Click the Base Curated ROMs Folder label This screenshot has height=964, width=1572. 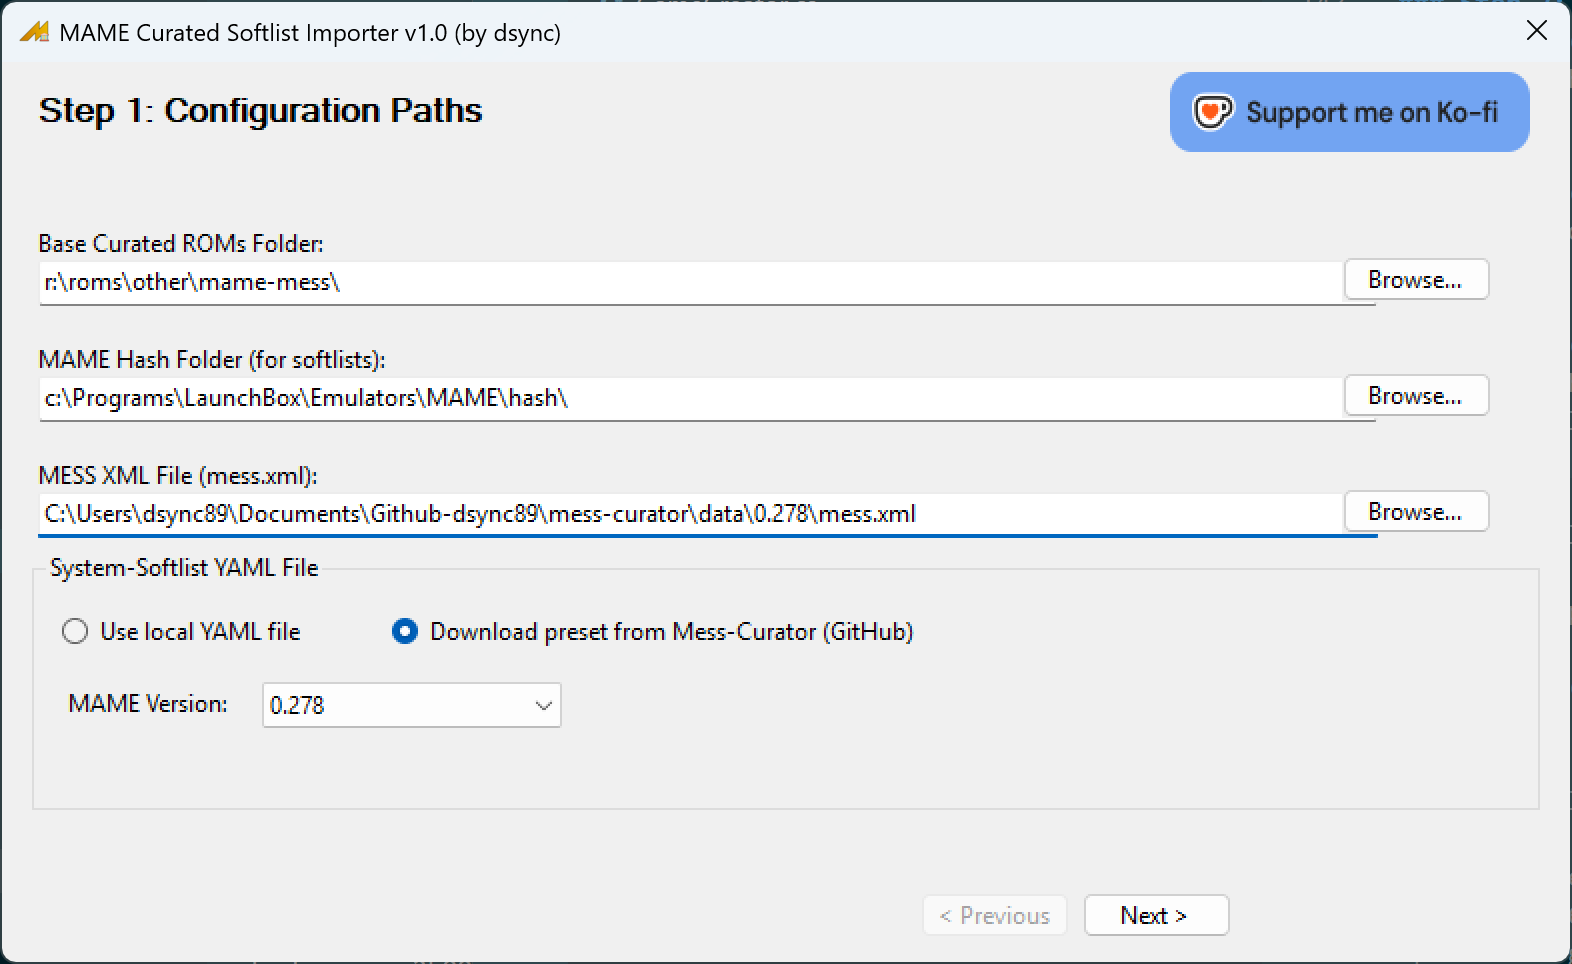point(181,243)
